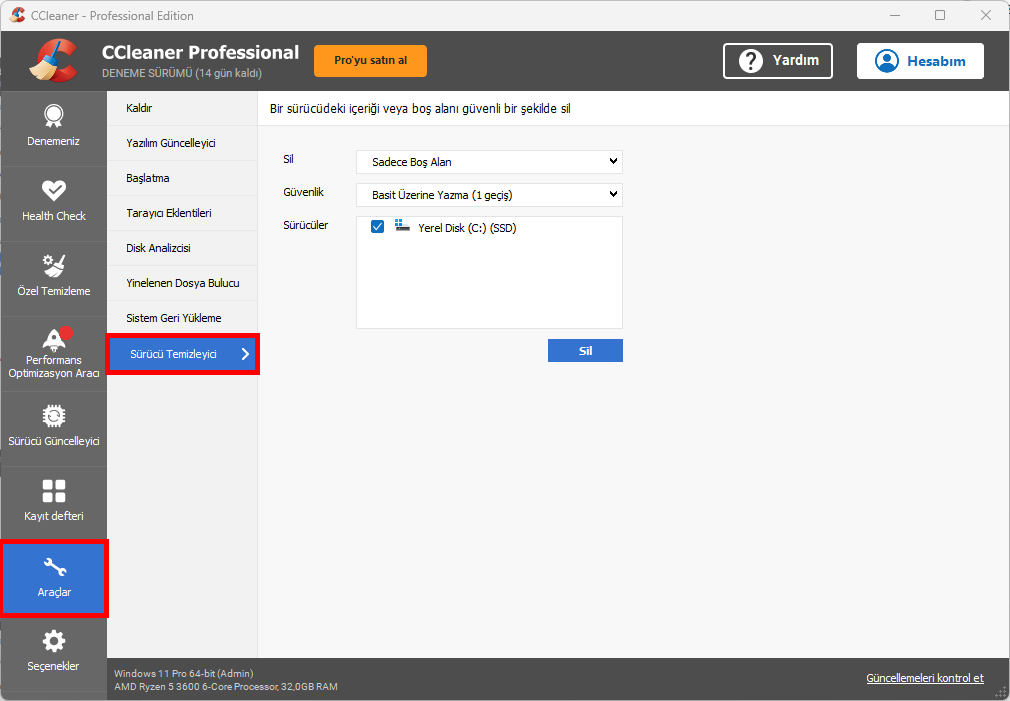Open Kayıt defteri grid icon
Screen dimensions: 1010x701
click(53, 491)
